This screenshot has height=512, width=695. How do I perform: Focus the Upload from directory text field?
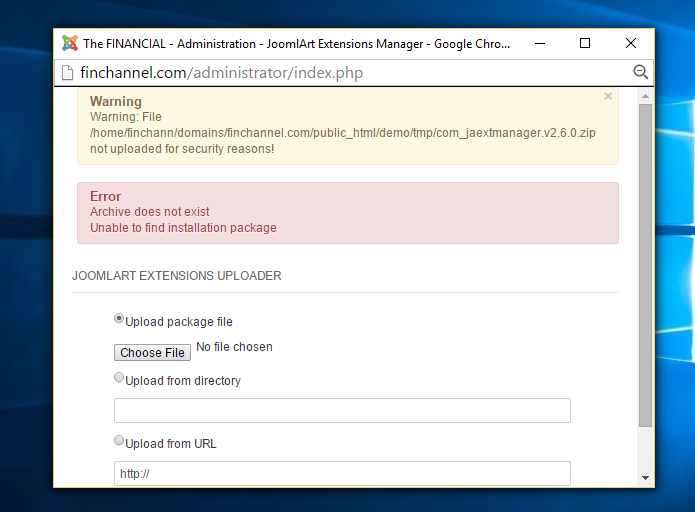tap(342, 410)
